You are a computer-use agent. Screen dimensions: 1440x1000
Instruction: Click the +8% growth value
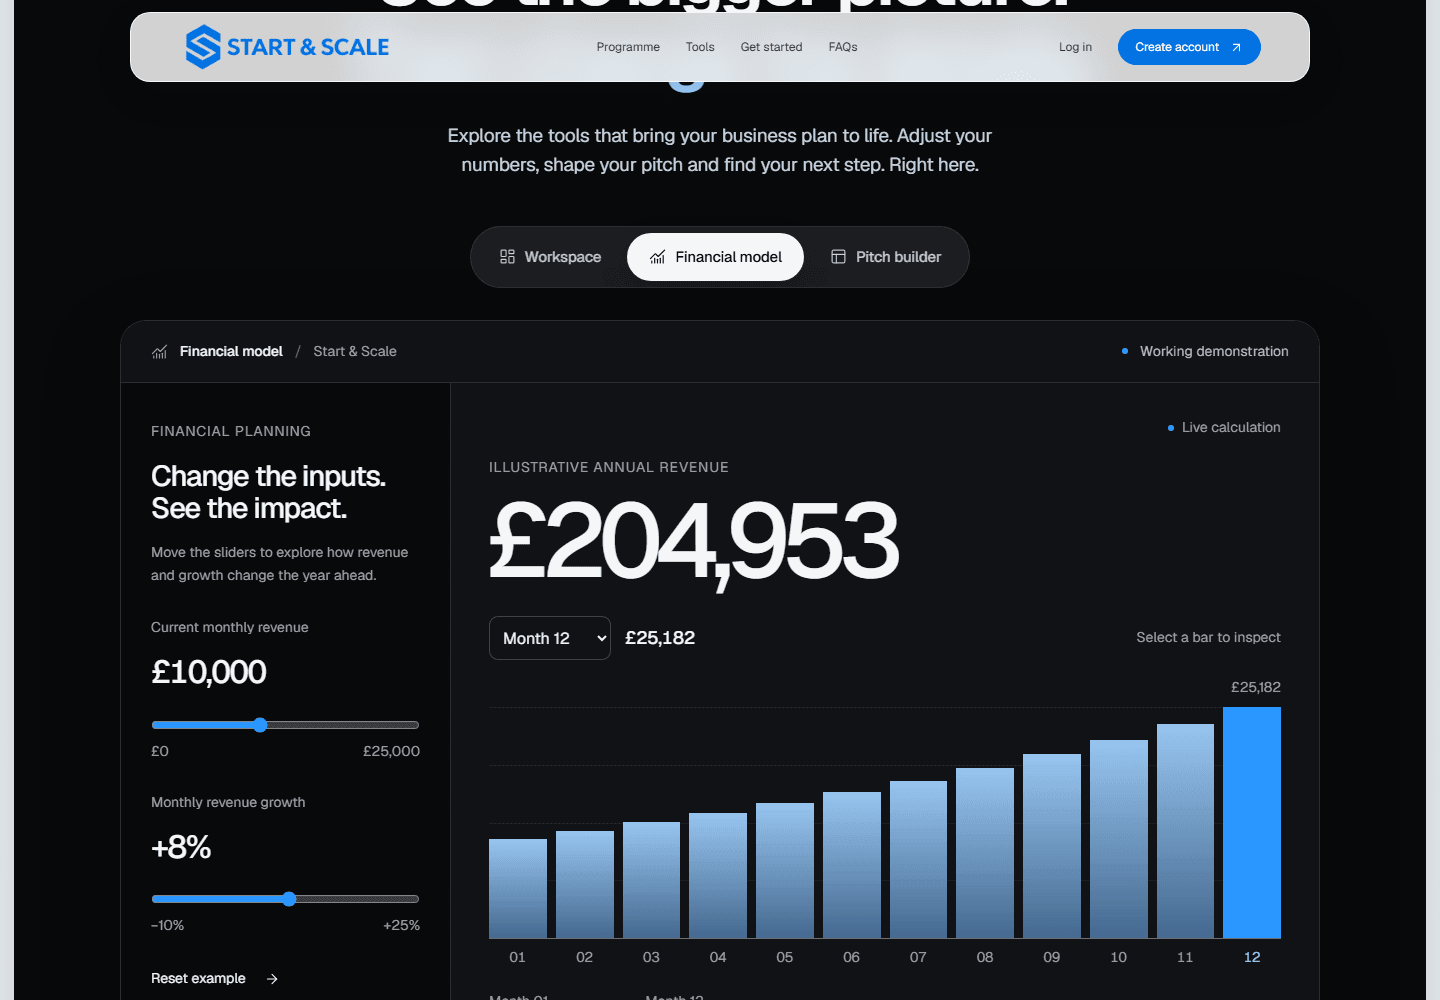tap(181, 847)
